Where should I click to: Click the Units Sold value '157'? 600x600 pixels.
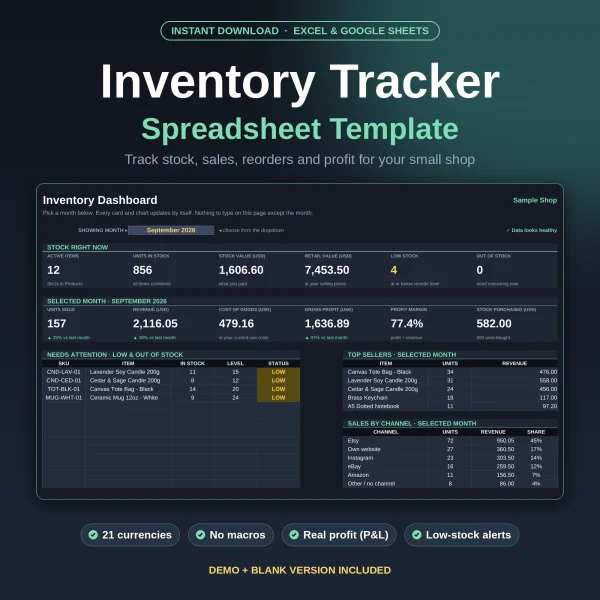[57, 324]
